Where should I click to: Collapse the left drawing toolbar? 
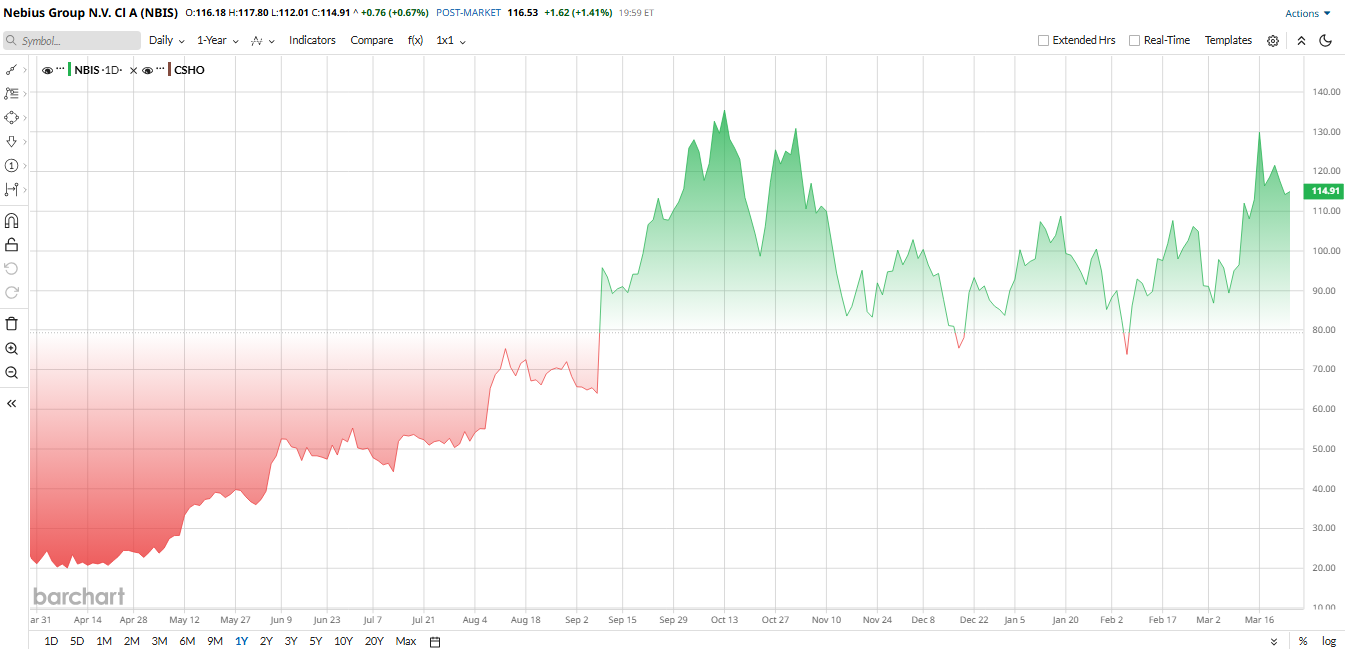(12, 403)
